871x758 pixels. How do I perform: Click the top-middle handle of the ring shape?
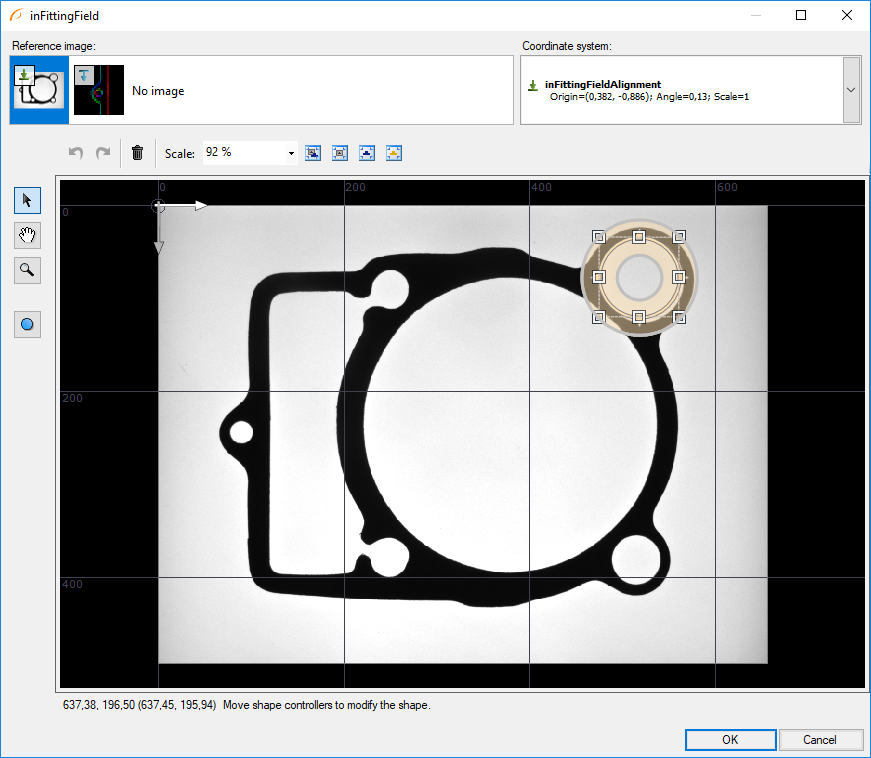639,237
